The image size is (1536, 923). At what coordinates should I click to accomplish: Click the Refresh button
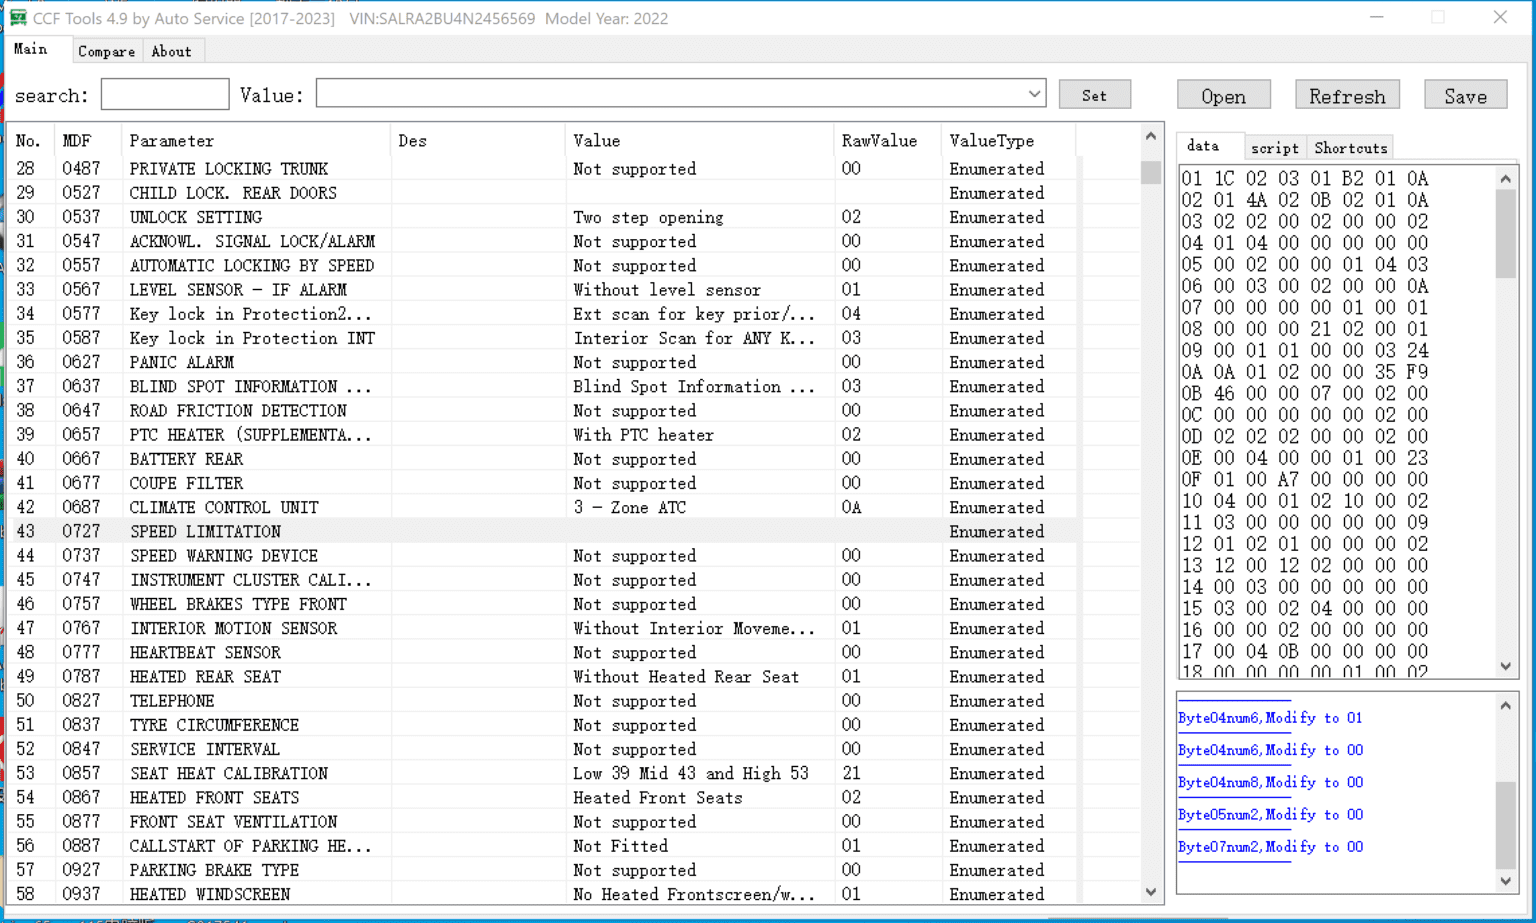1347,94
